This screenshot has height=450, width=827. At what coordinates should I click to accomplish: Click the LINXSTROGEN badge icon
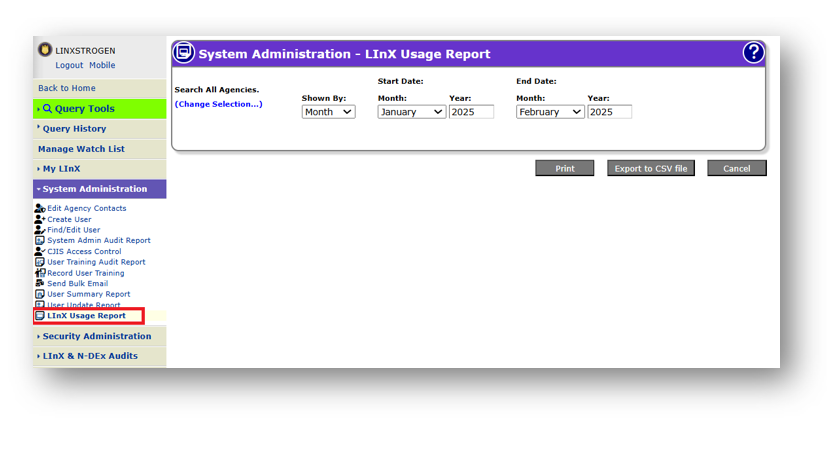coord(45,50)
